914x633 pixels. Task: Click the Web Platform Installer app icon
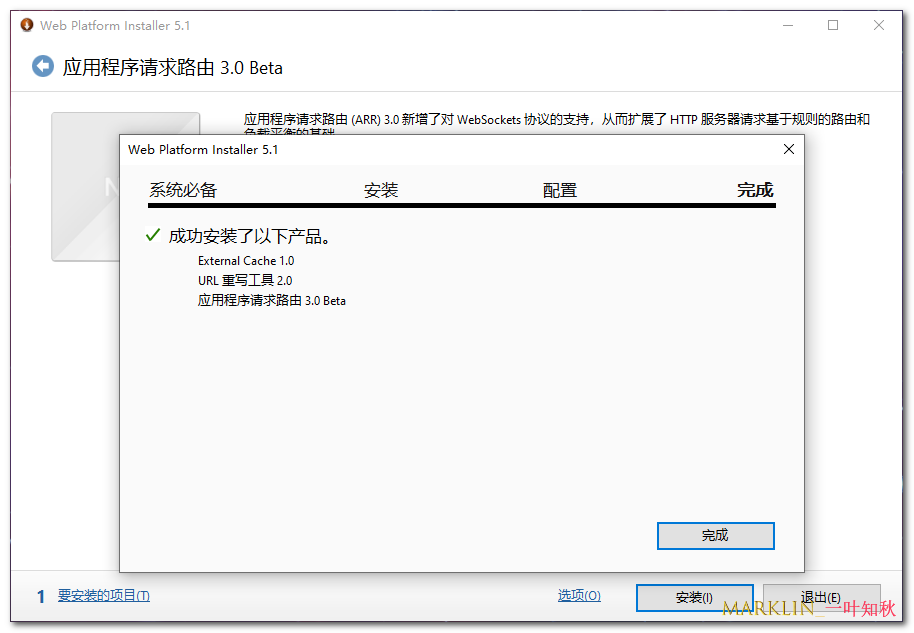coord(27,25)
